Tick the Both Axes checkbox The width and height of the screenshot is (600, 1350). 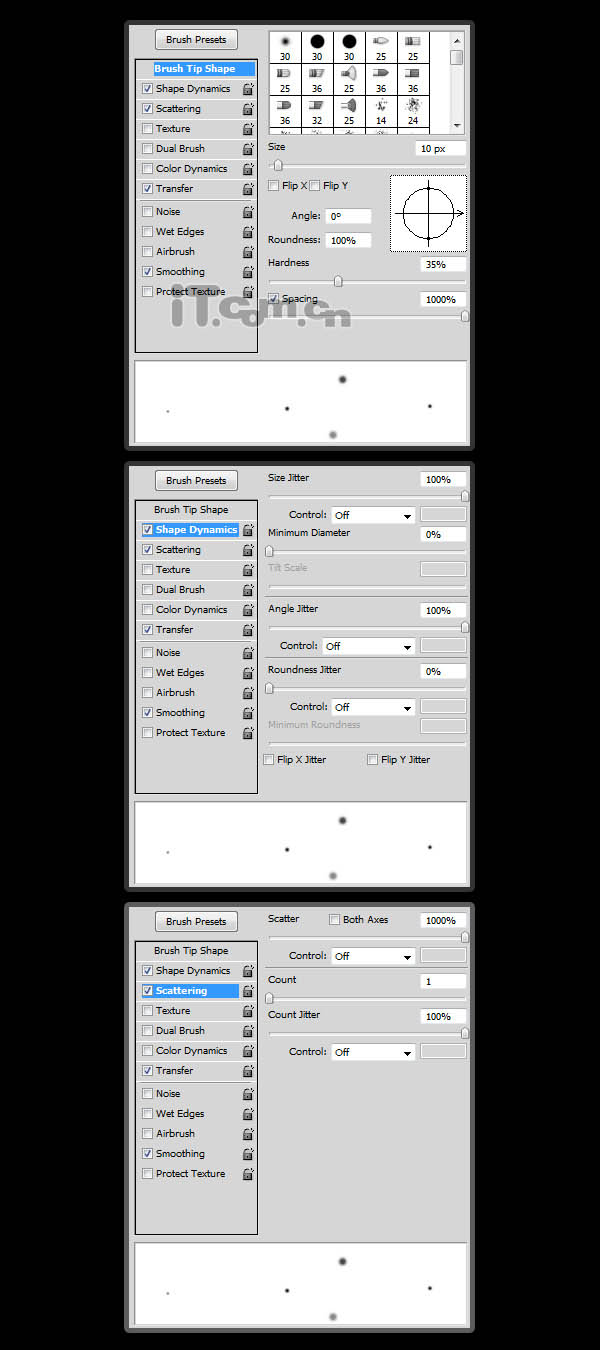[x=335, y=920]
